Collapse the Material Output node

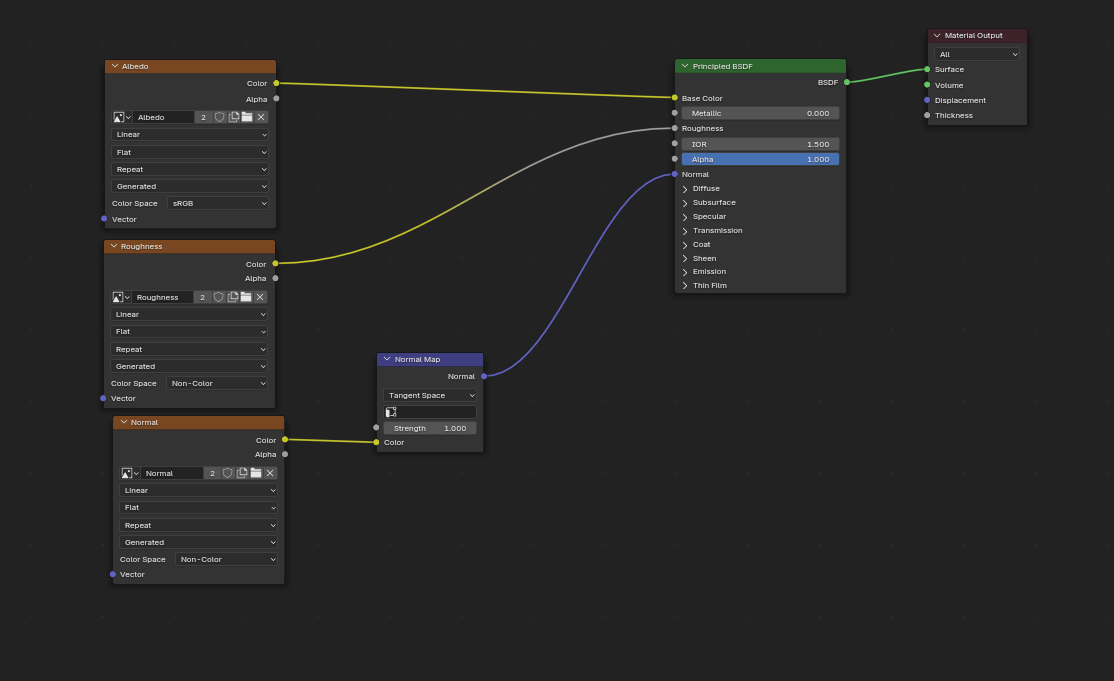[x=937, y=35]
